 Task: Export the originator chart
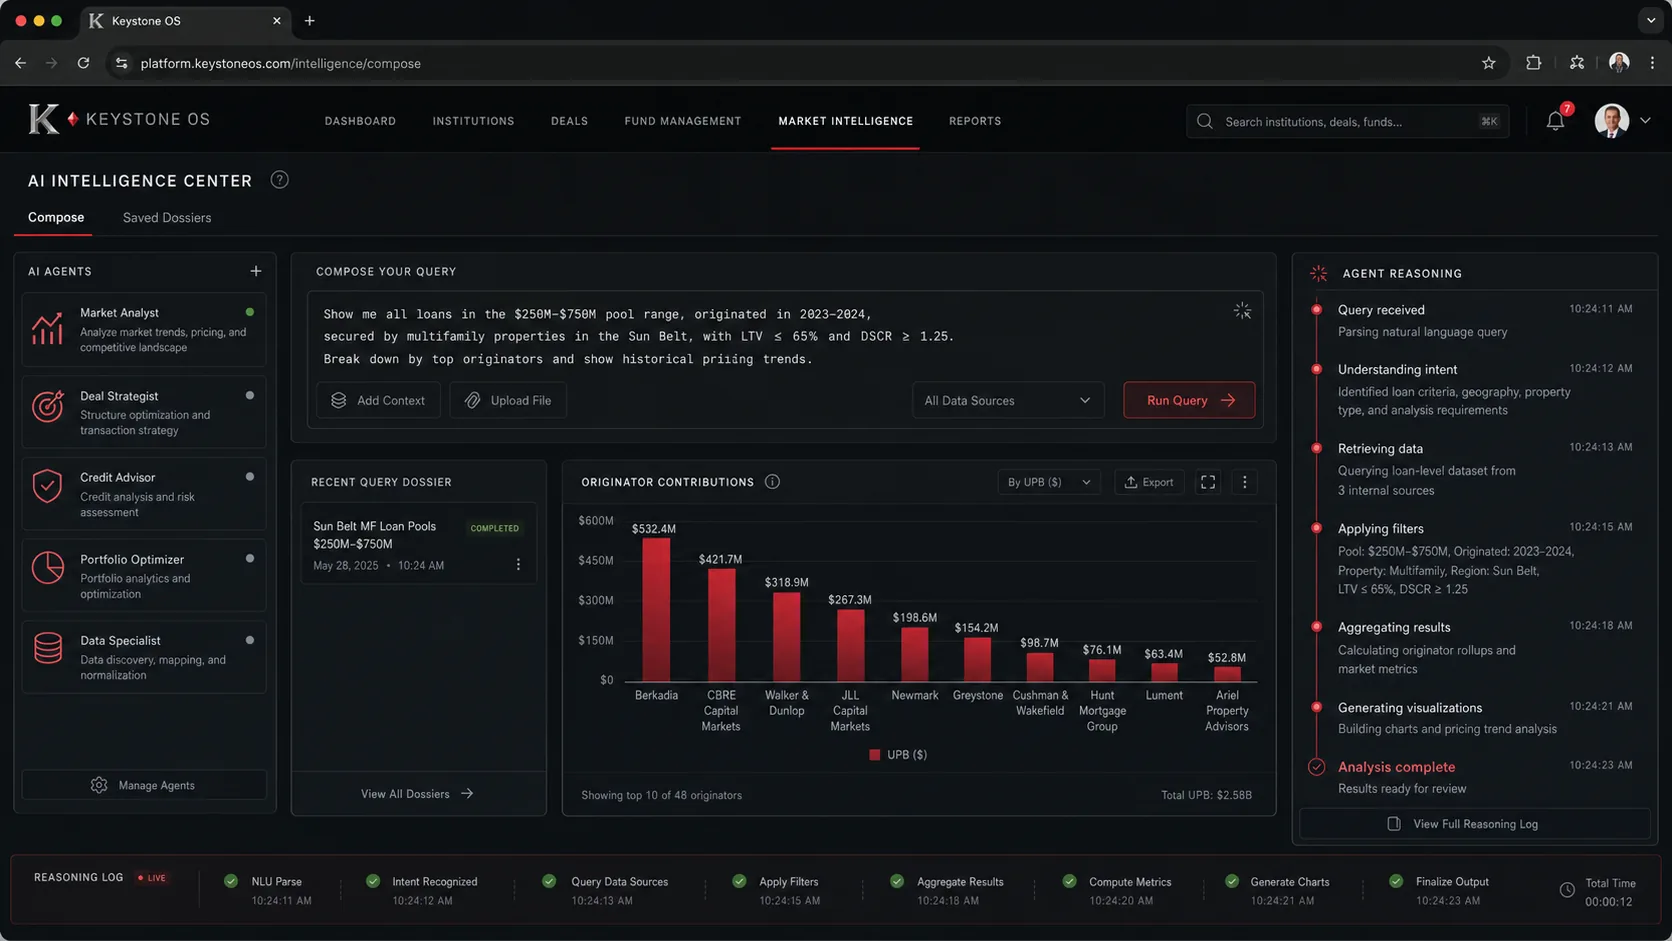point(1149,482)
